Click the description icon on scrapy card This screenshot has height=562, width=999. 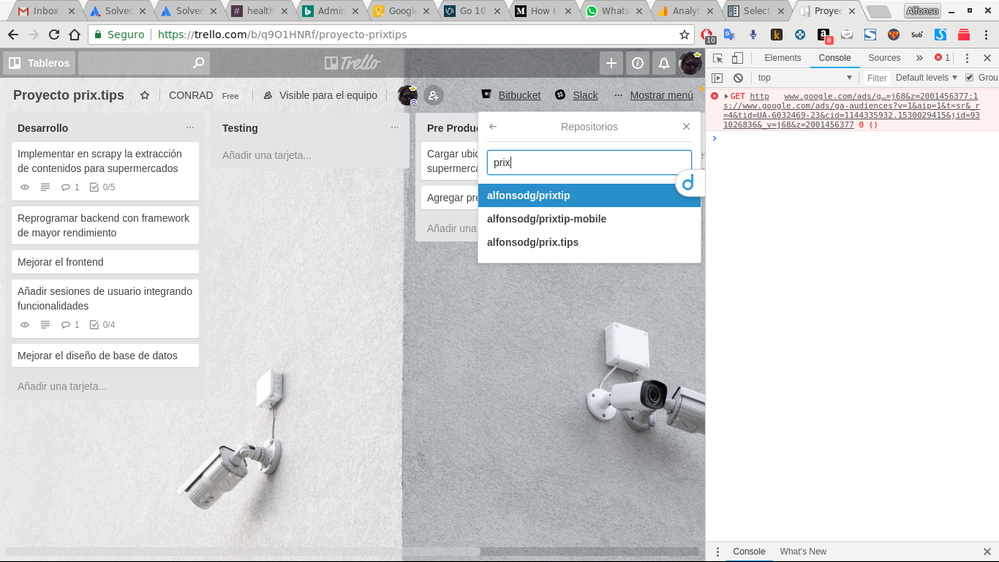pos(45,187)
